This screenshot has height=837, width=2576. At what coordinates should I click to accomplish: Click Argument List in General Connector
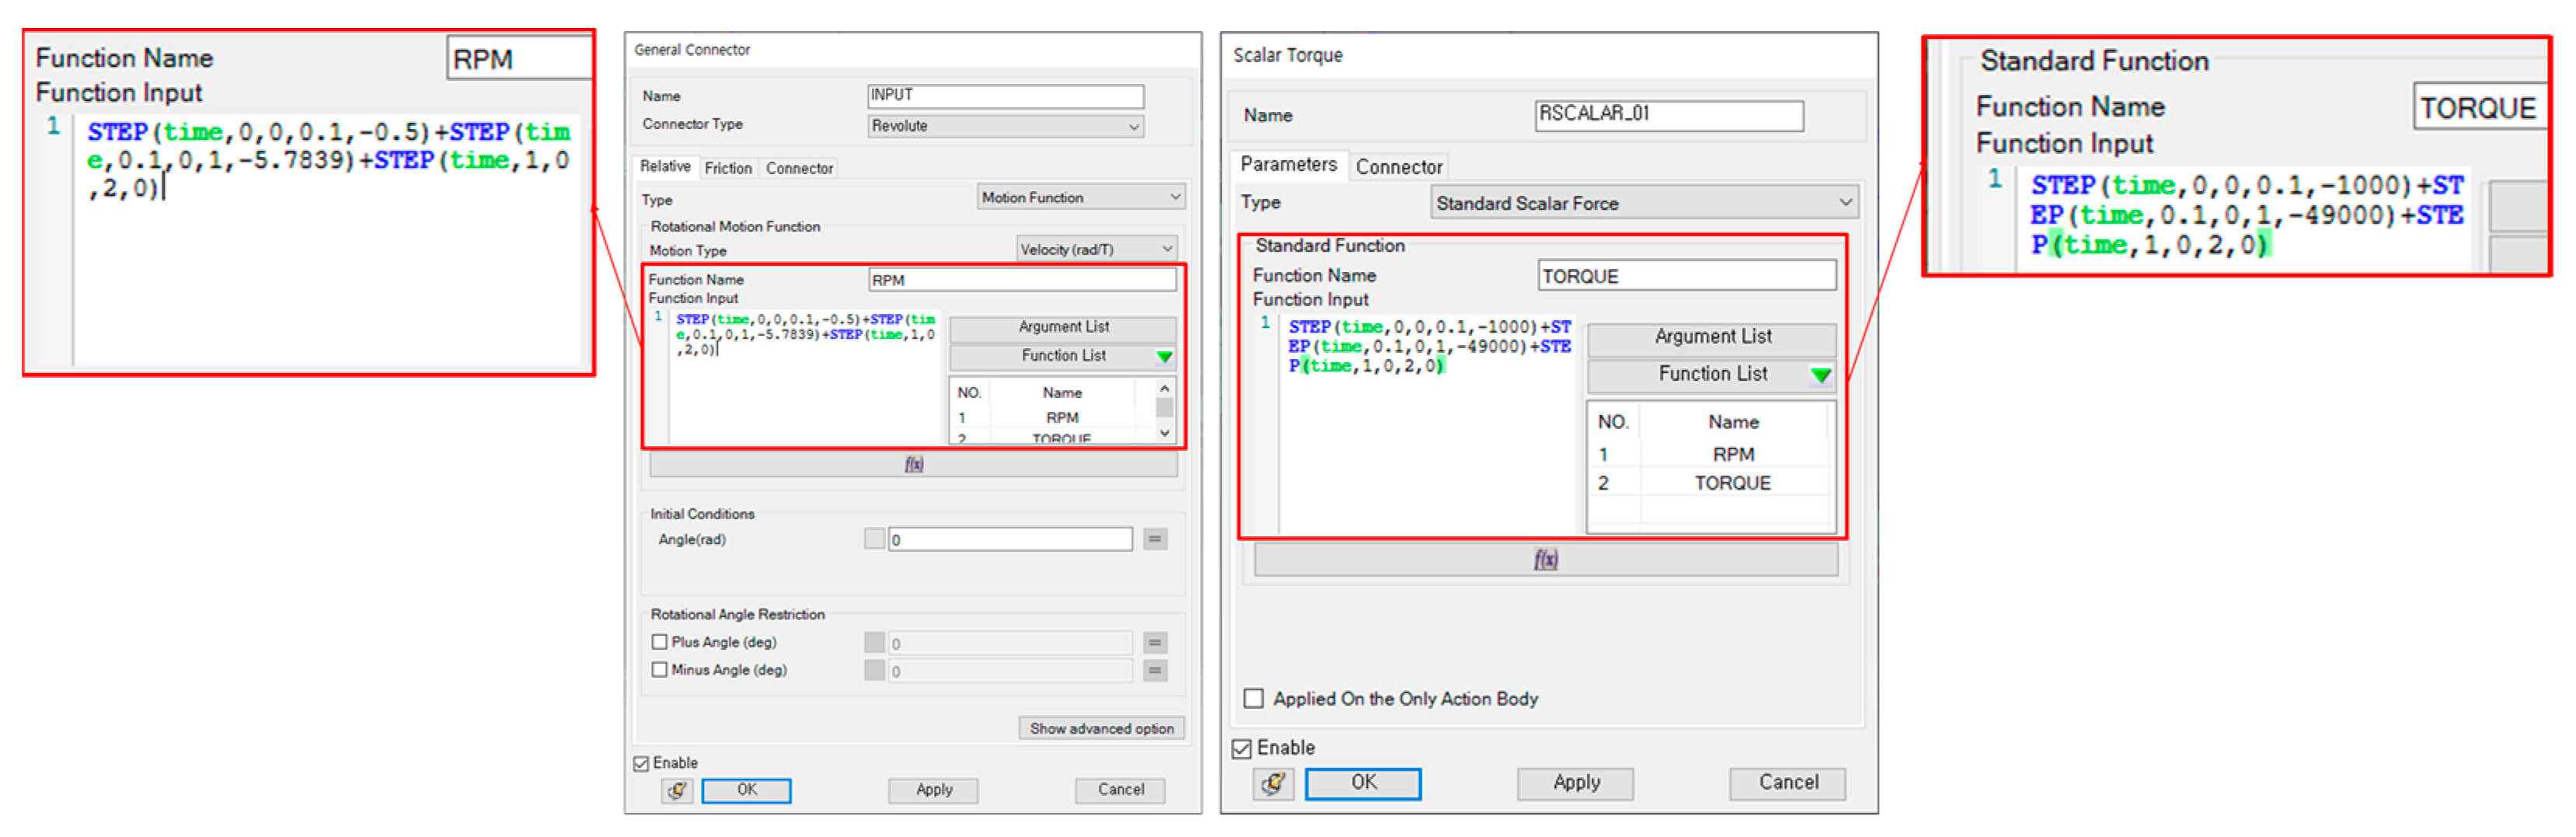(1063, 328)
